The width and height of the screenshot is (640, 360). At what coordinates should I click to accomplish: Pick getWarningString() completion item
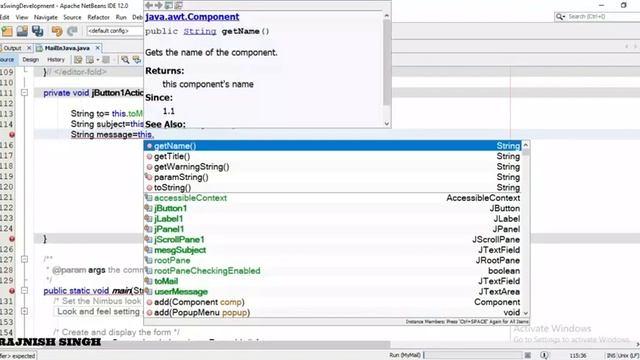(x=333, y=167)
